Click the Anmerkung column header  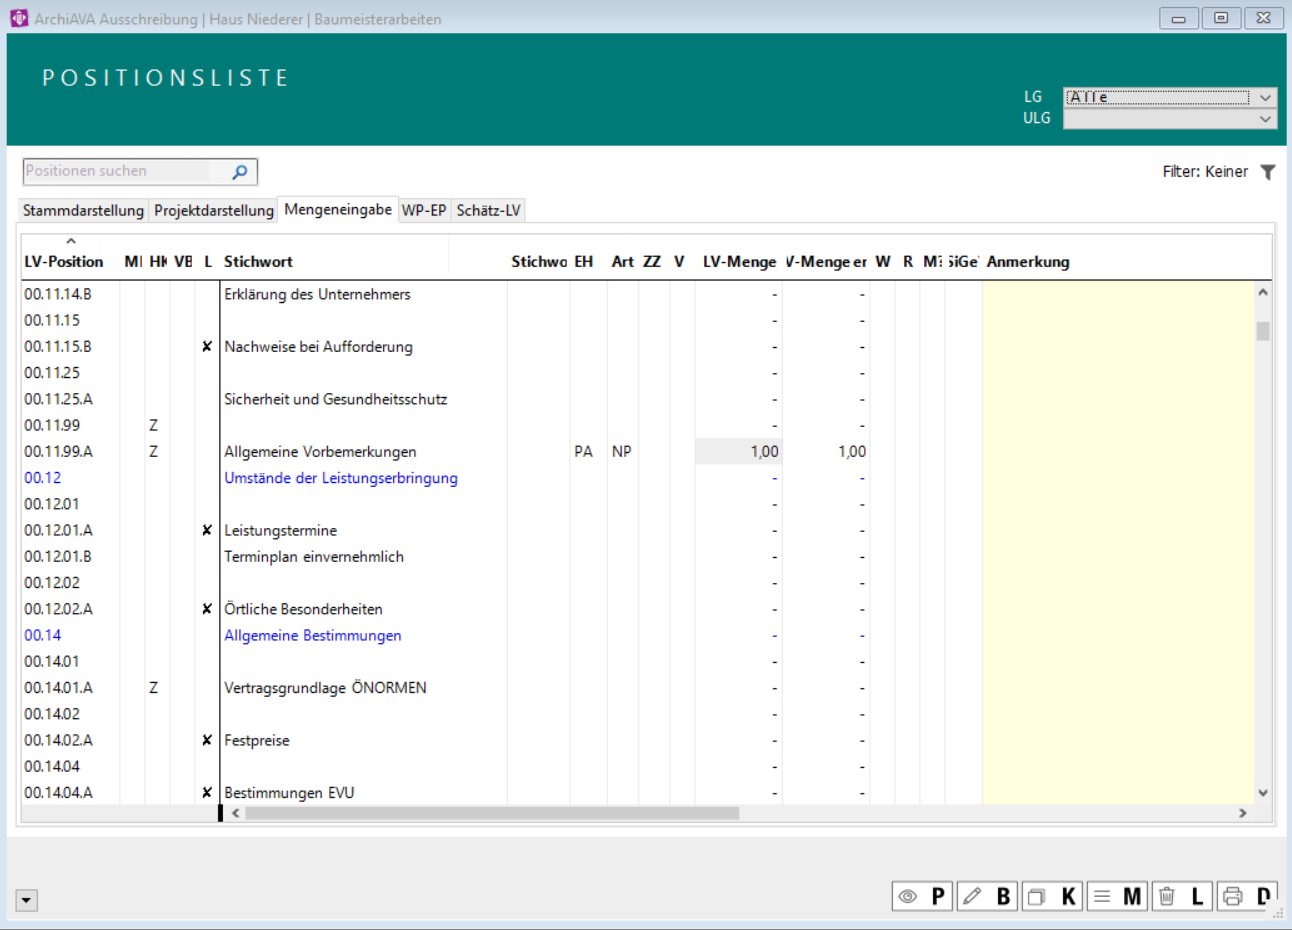(x=1028, y=262)
